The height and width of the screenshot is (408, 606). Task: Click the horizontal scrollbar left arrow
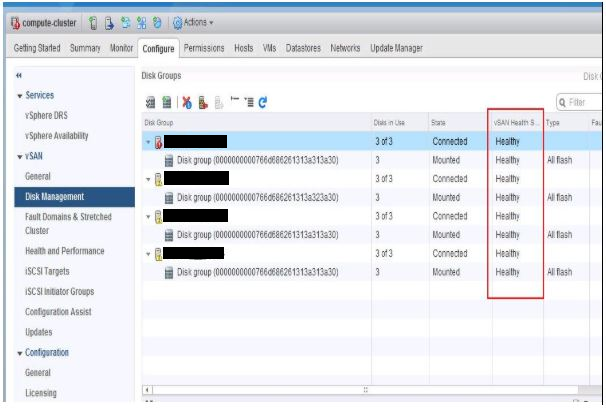147,390
